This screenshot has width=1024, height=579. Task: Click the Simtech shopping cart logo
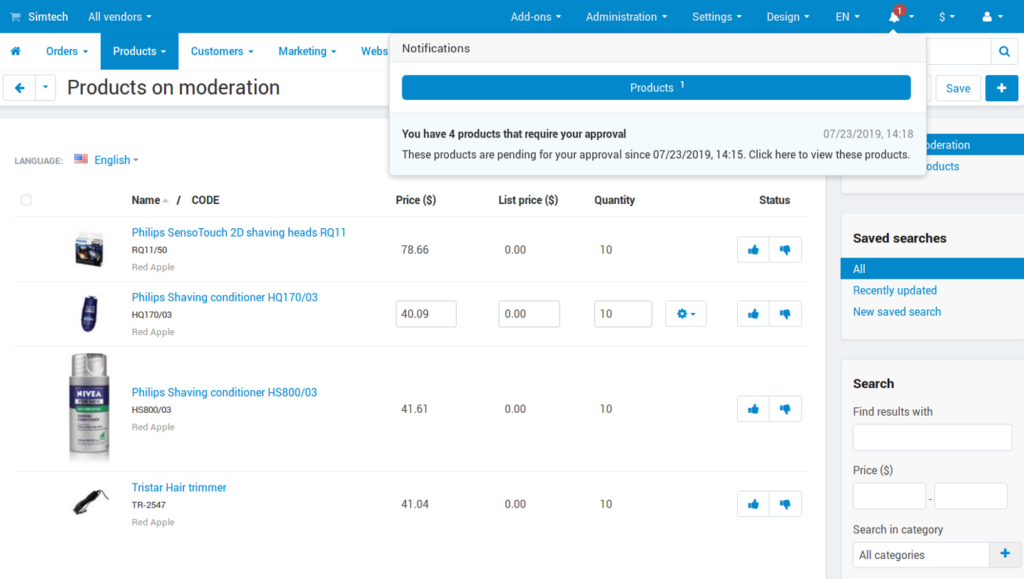(15, 17)
